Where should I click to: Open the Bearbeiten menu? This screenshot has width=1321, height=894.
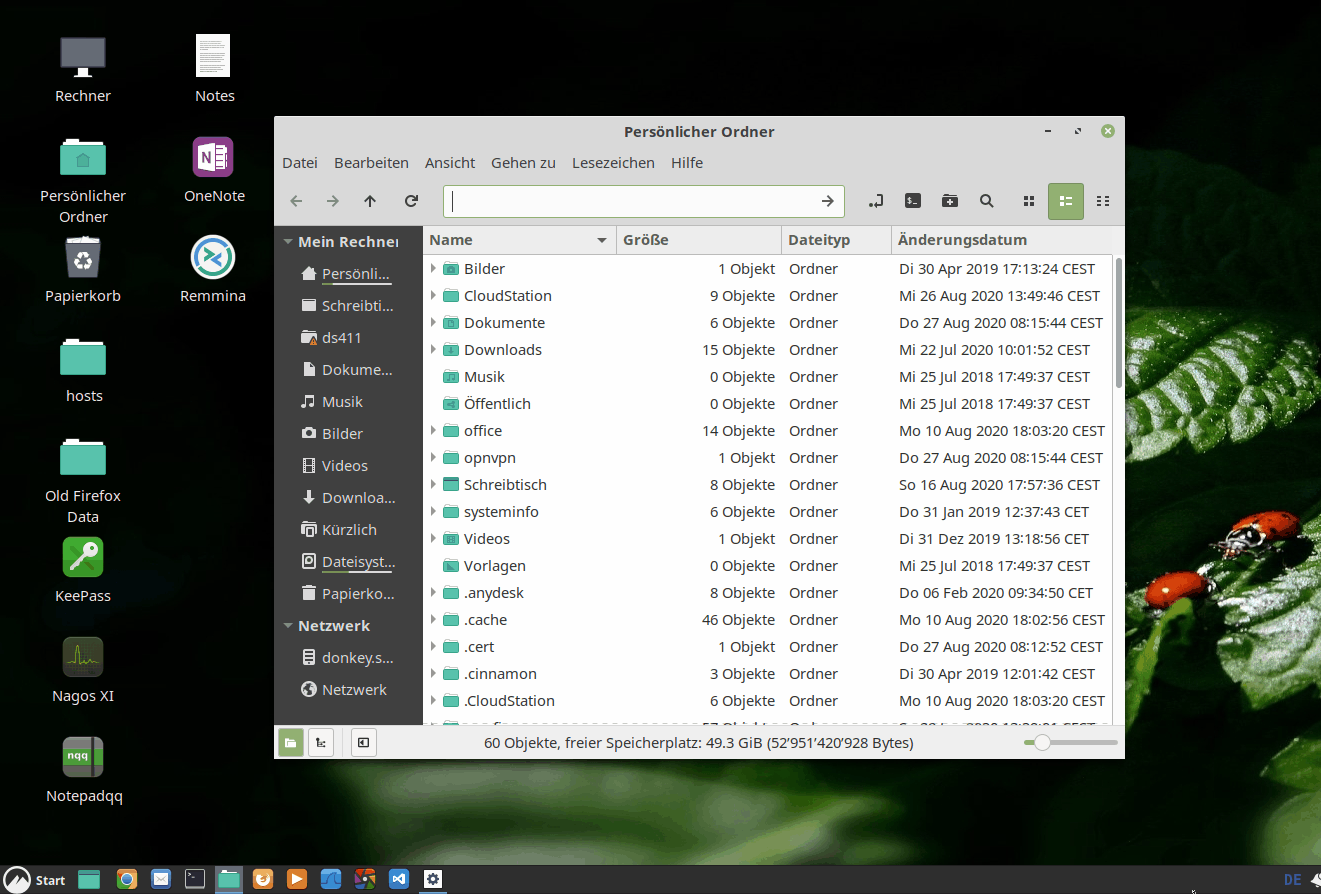click(x=371, y=162)
